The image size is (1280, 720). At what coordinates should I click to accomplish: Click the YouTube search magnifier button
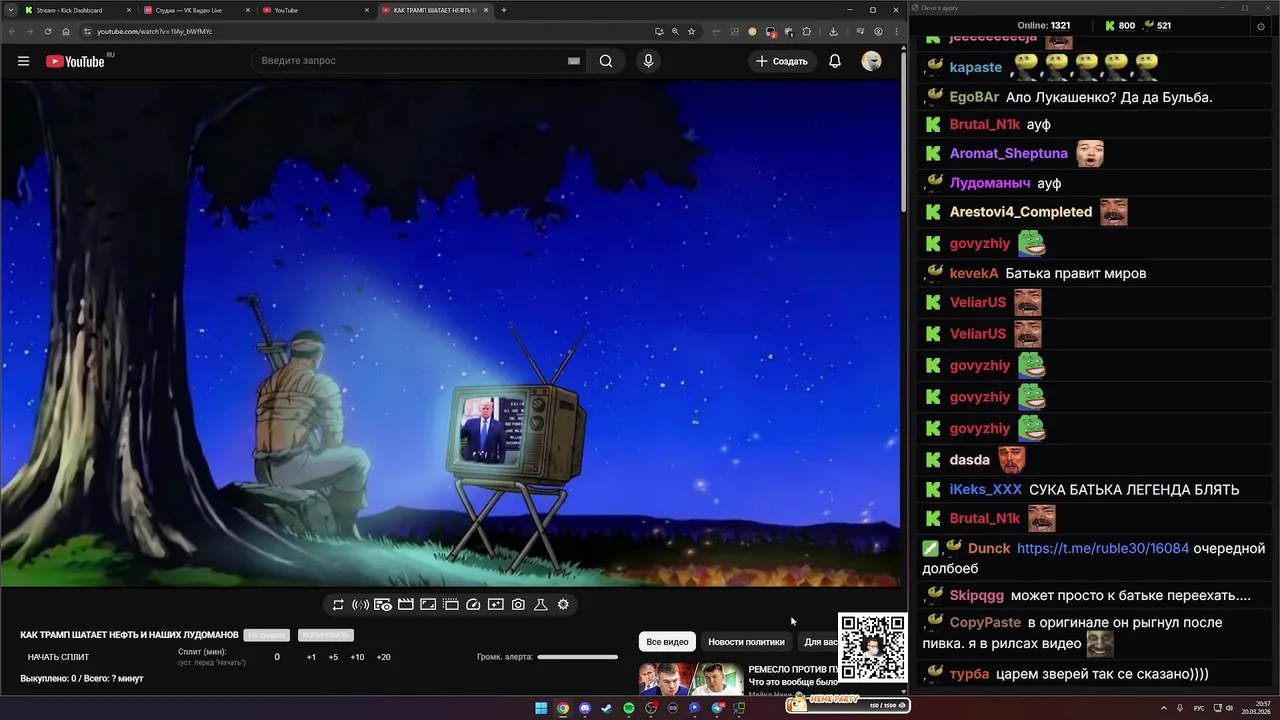[x=606, y=61]
